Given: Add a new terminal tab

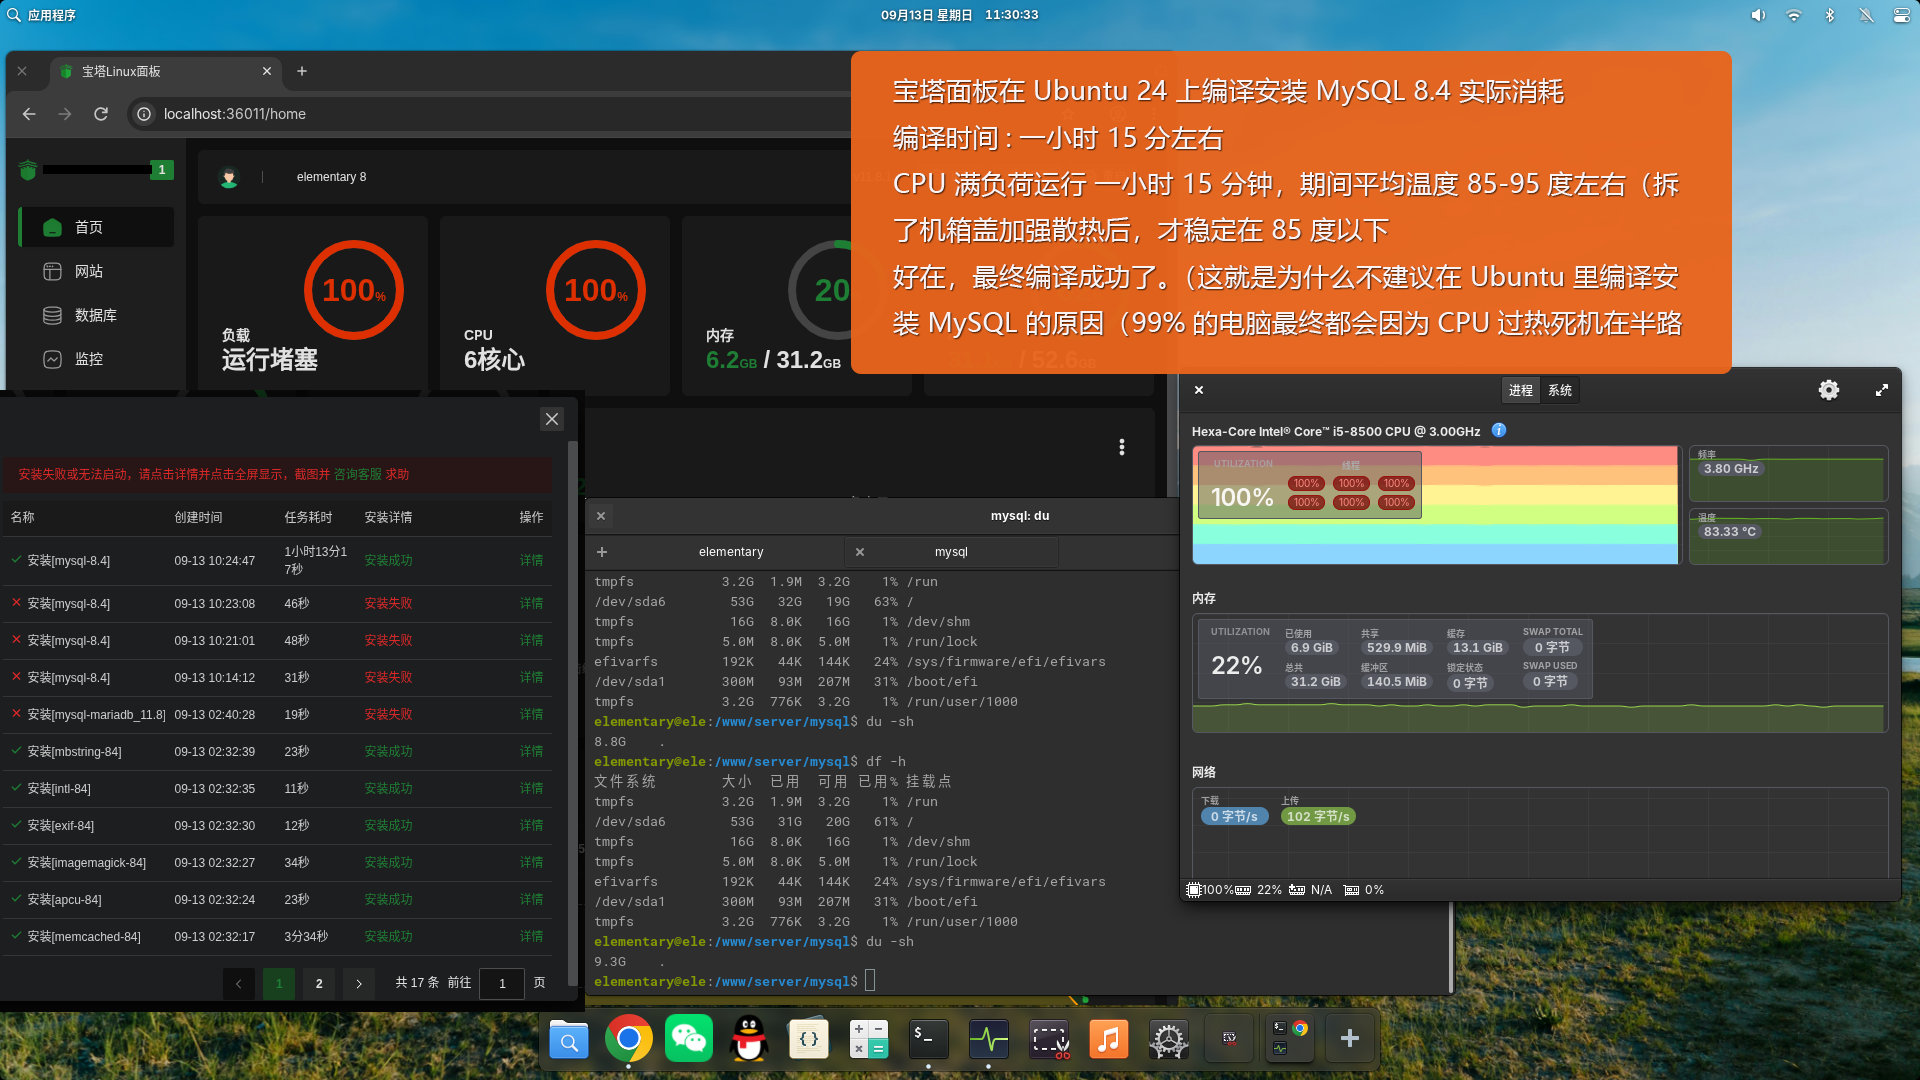Looking at the screenshot, I should pos(602,552).
